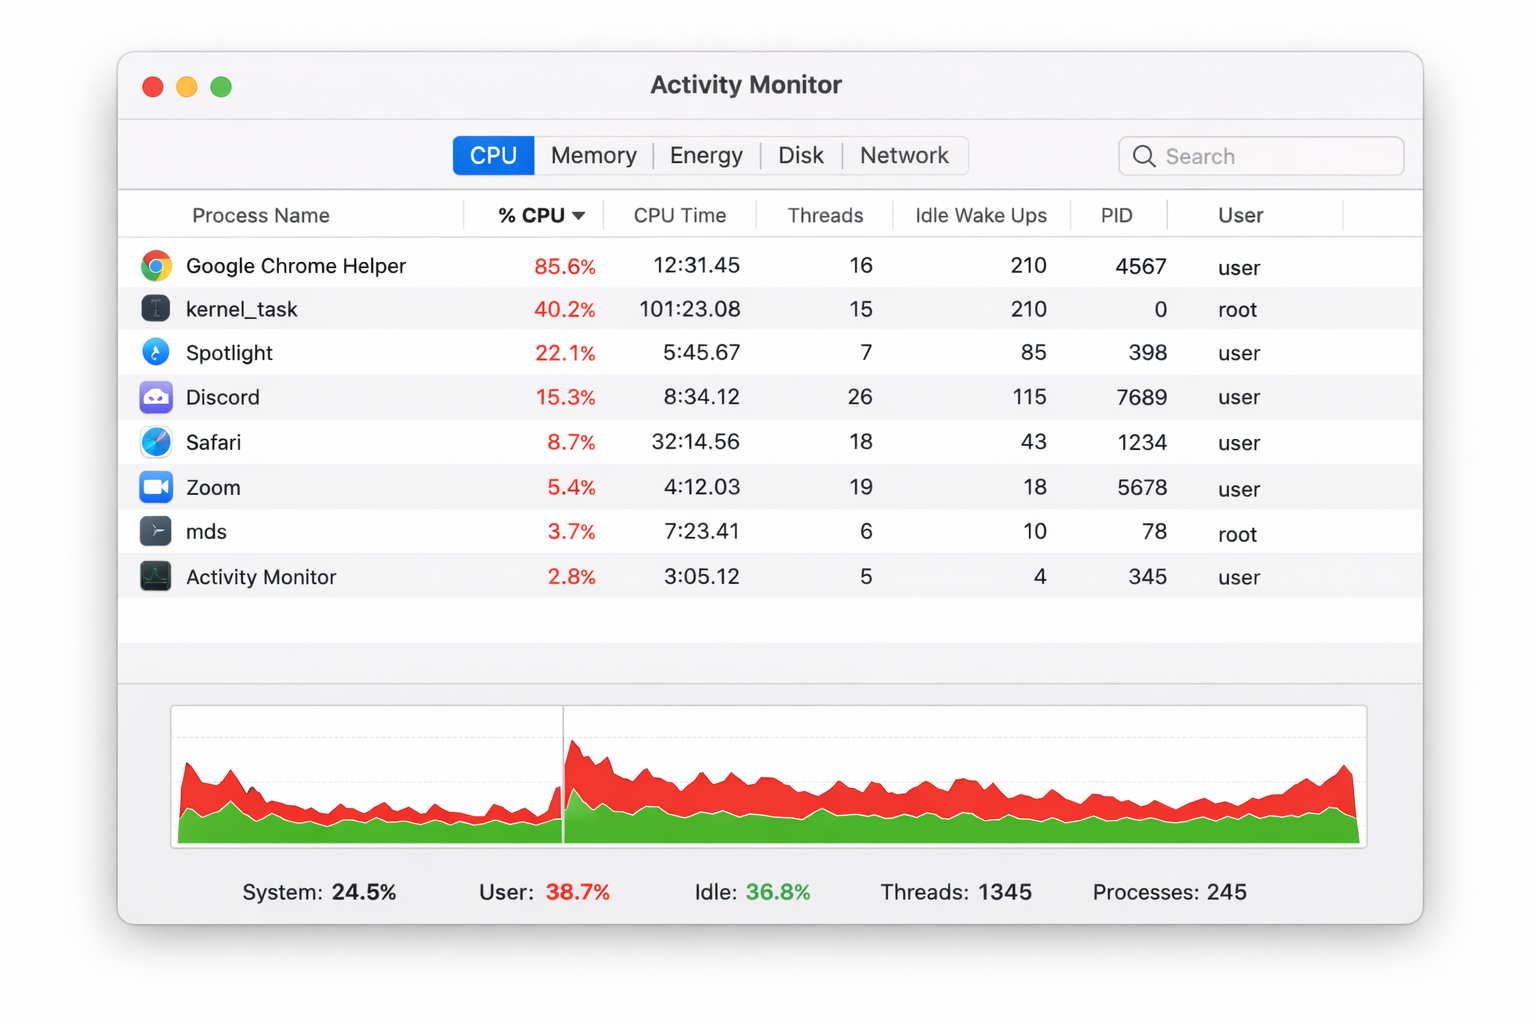Select the Google Chrome Helper process name
The height and width of the screenshot is (1024, 1536).
tap(296, 266)
